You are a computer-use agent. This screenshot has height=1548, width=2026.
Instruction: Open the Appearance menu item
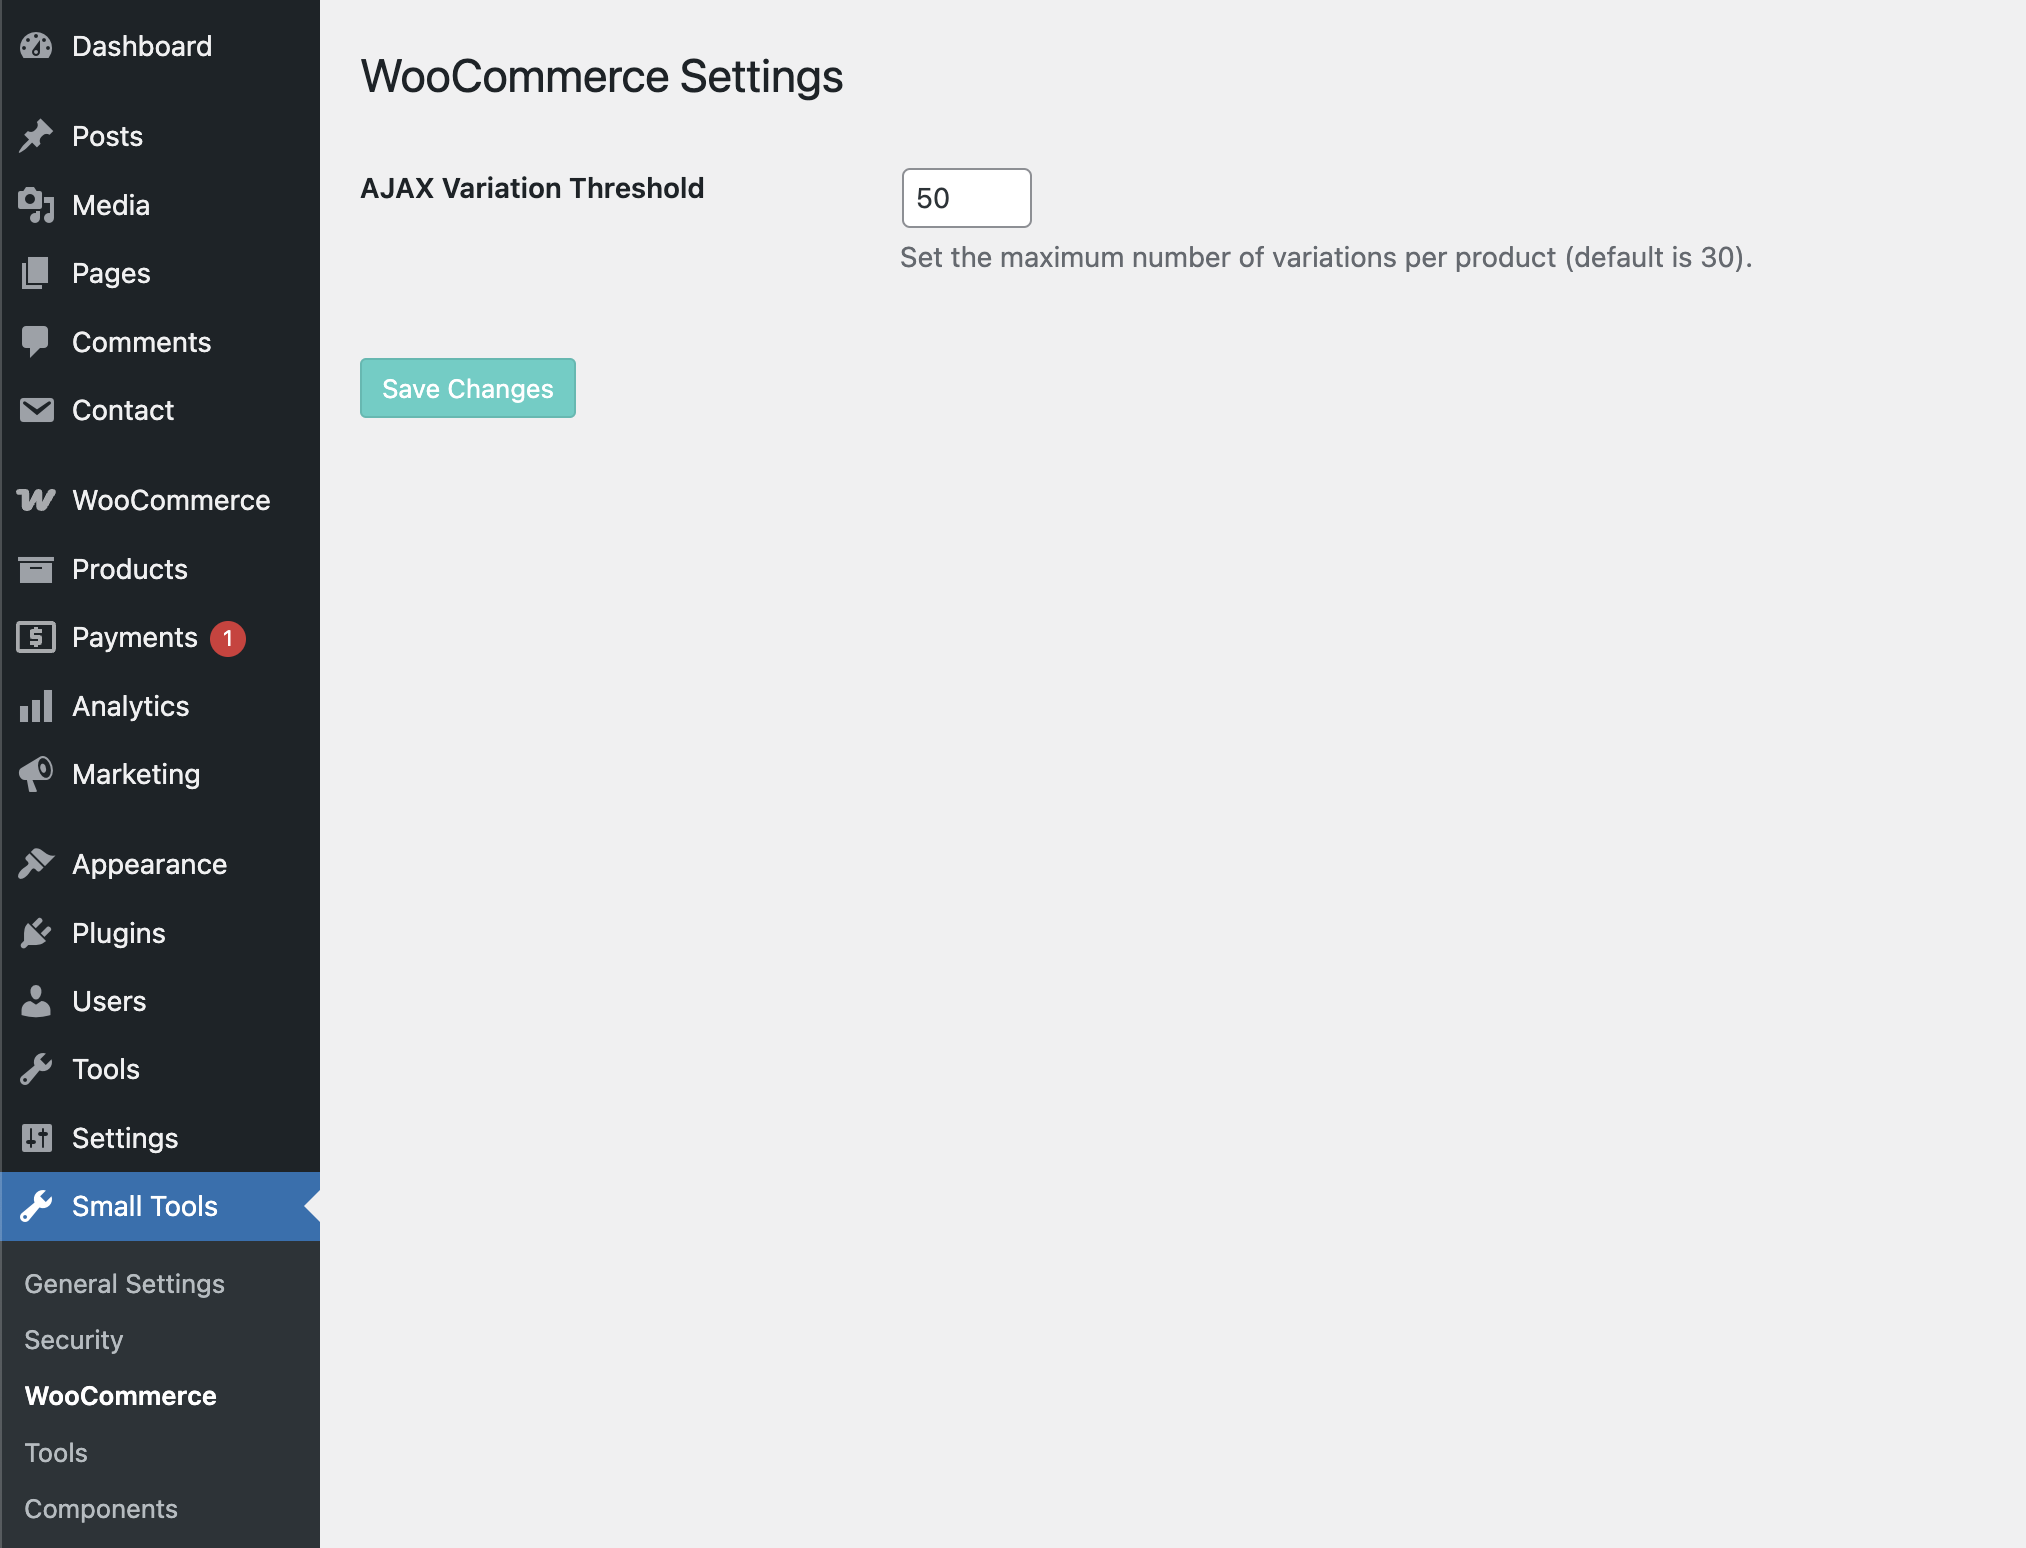point(149,864)
